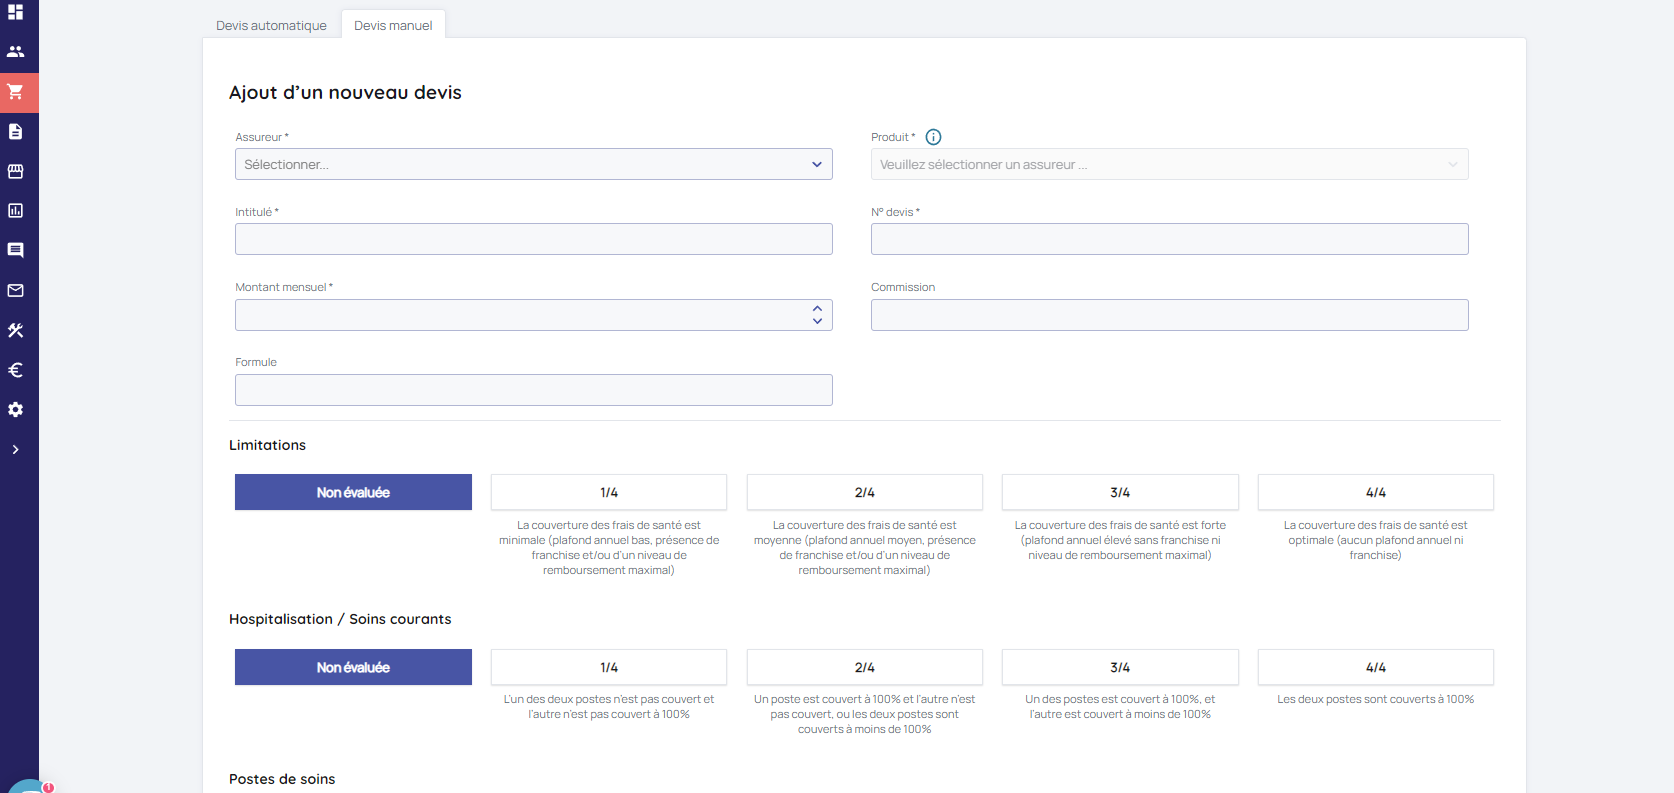1674x793 pixels.
Task: Open the storefront sidebar icon
Action: (x=16, y=171)
